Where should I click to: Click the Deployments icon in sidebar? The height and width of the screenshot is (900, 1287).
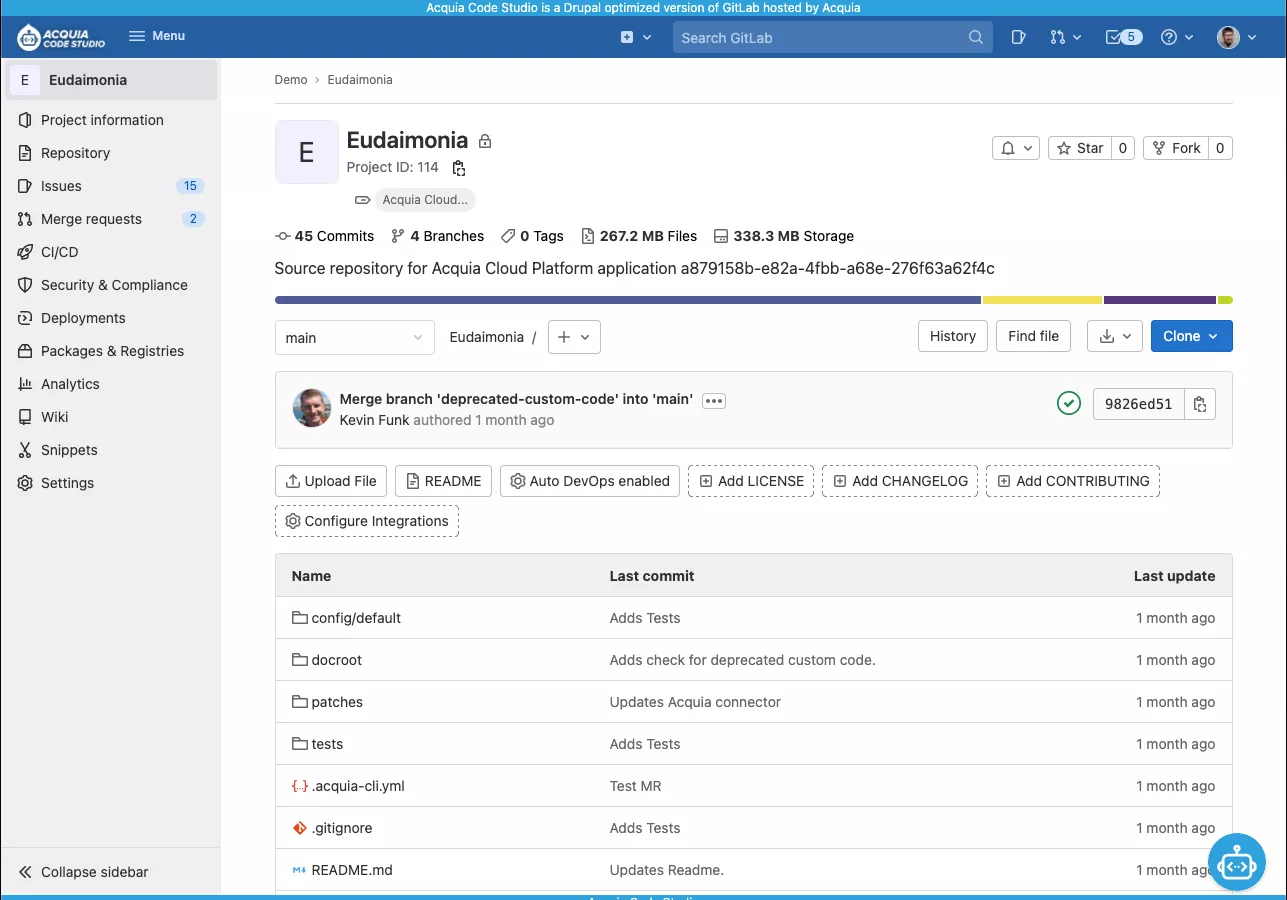(x=25, y=318)
